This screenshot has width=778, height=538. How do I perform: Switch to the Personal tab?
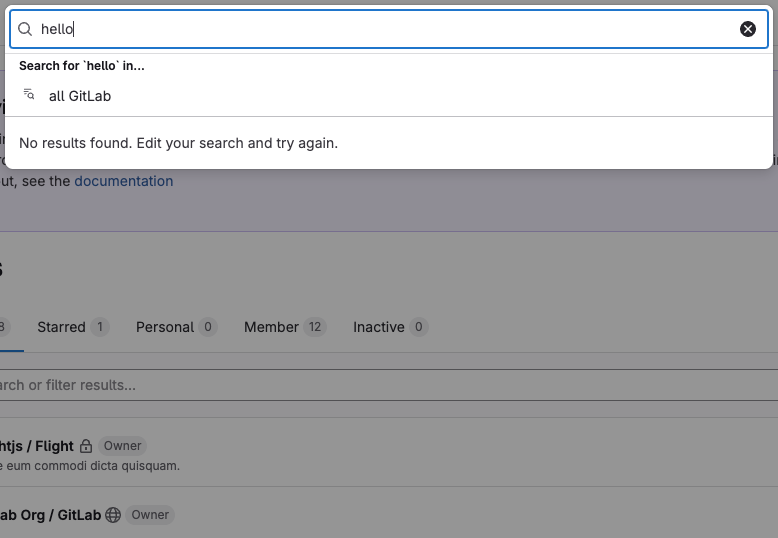(x=176, y=327)
